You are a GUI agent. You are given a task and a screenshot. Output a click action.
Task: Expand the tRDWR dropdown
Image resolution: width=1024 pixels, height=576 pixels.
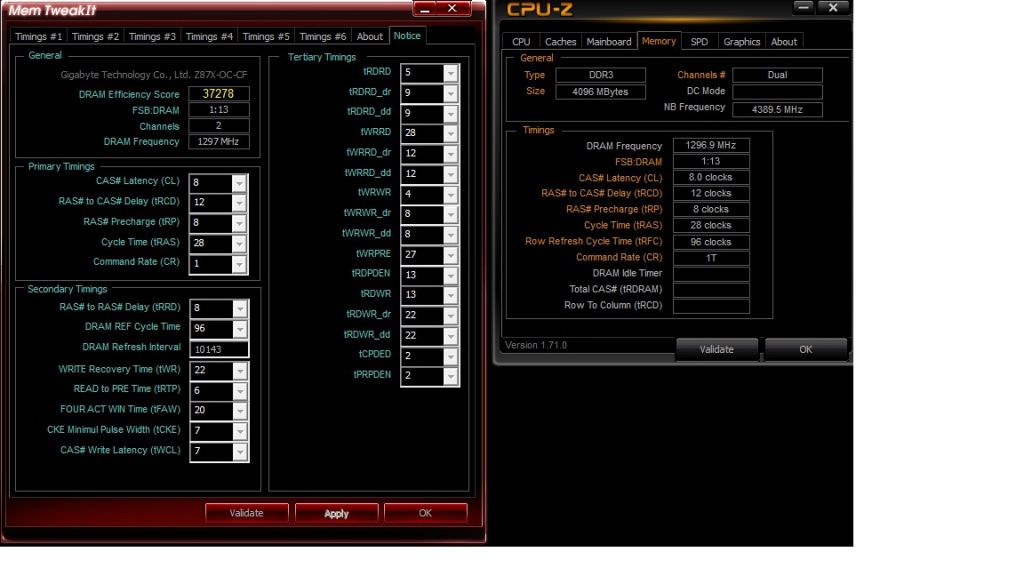pyautogui.click(x=451, y=295)
